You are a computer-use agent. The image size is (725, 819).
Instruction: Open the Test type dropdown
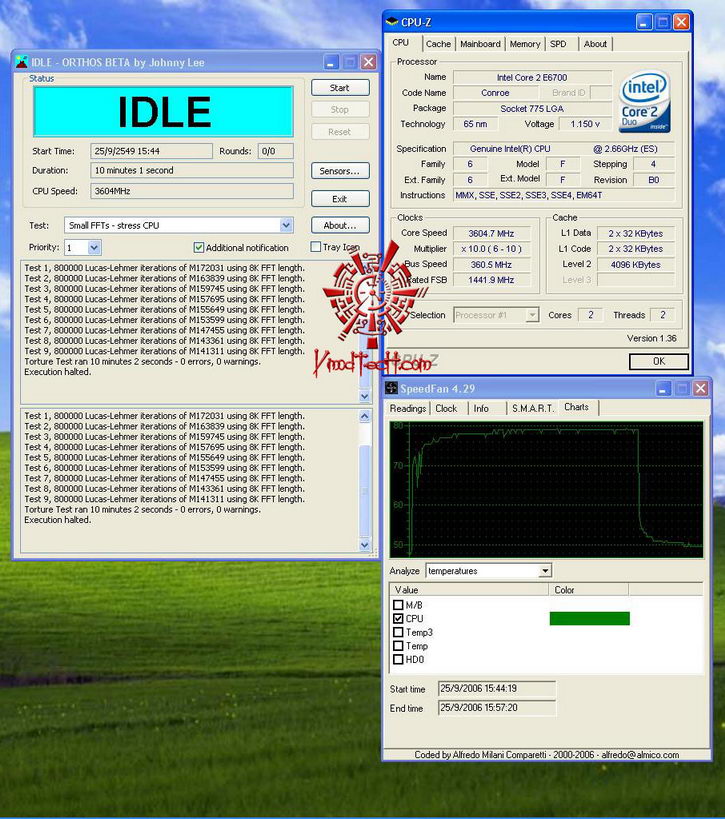point(286,225)
